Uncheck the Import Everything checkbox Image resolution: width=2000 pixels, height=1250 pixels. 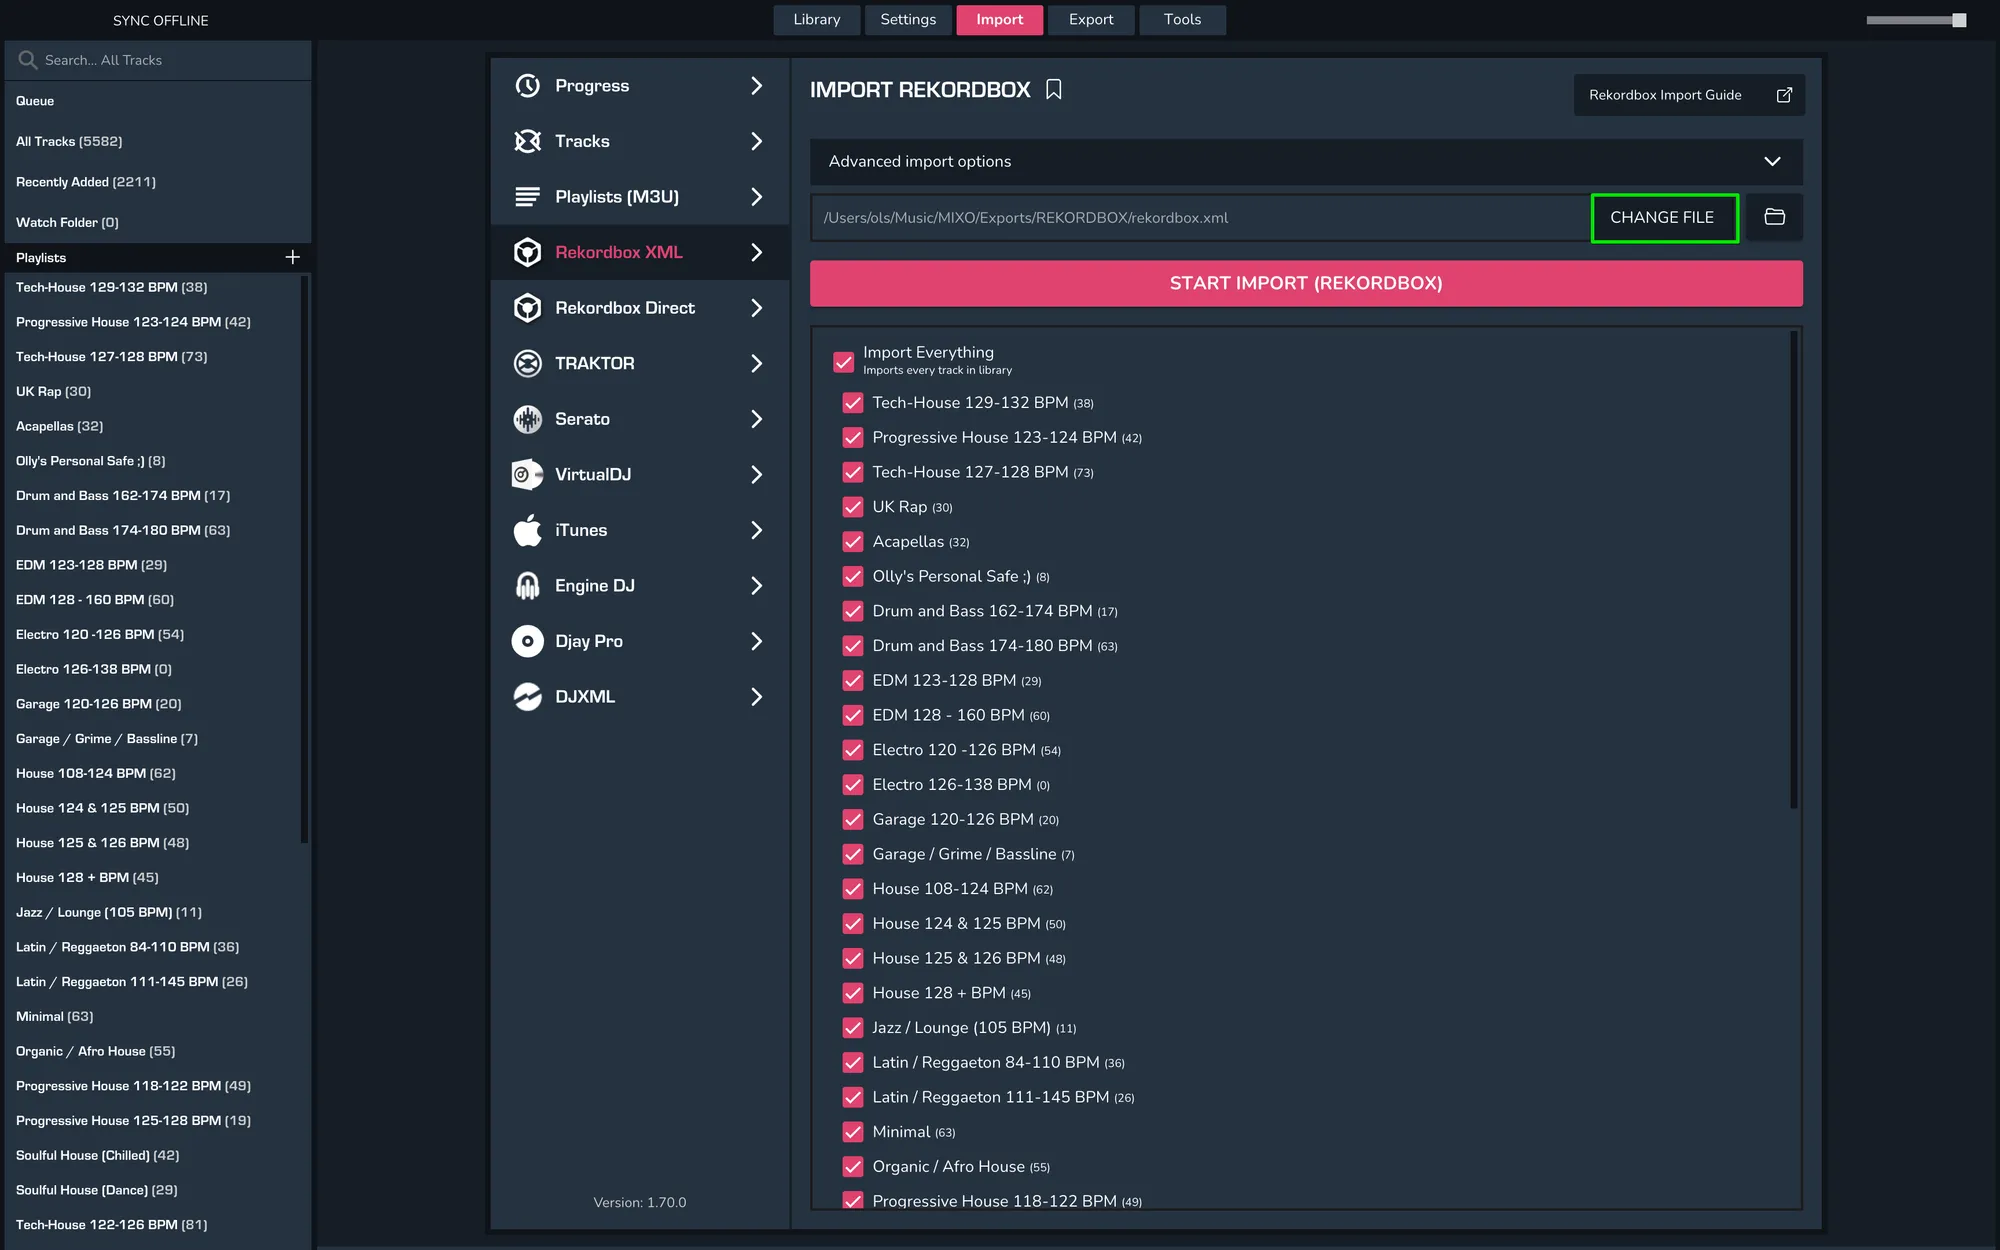point(843,362)
